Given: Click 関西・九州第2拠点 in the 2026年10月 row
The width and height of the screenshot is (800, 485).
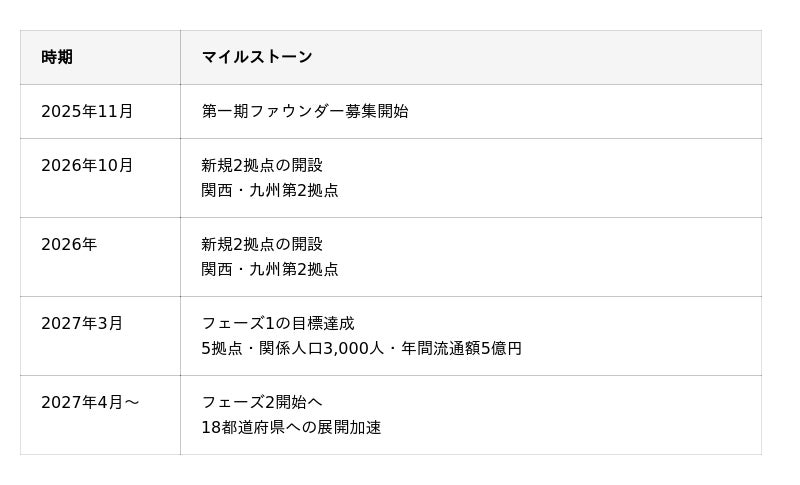Looking at the screenshot, I should (x=270, y=190).
